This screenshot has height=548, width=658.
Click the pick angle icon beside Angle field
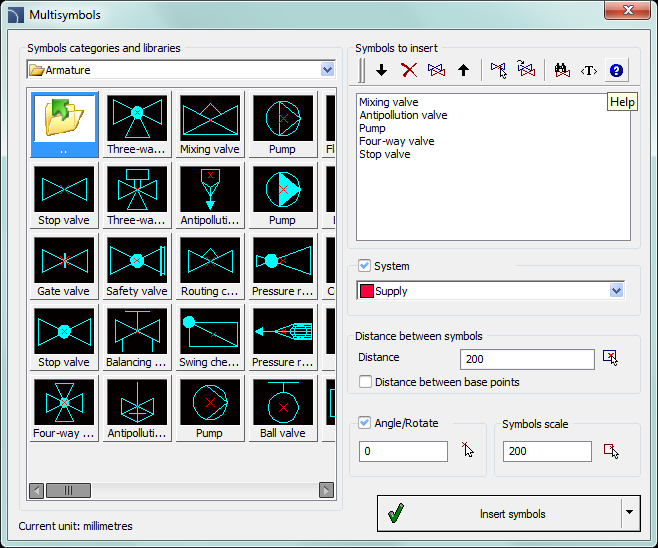pyautogui.click(x=466, y=451)
